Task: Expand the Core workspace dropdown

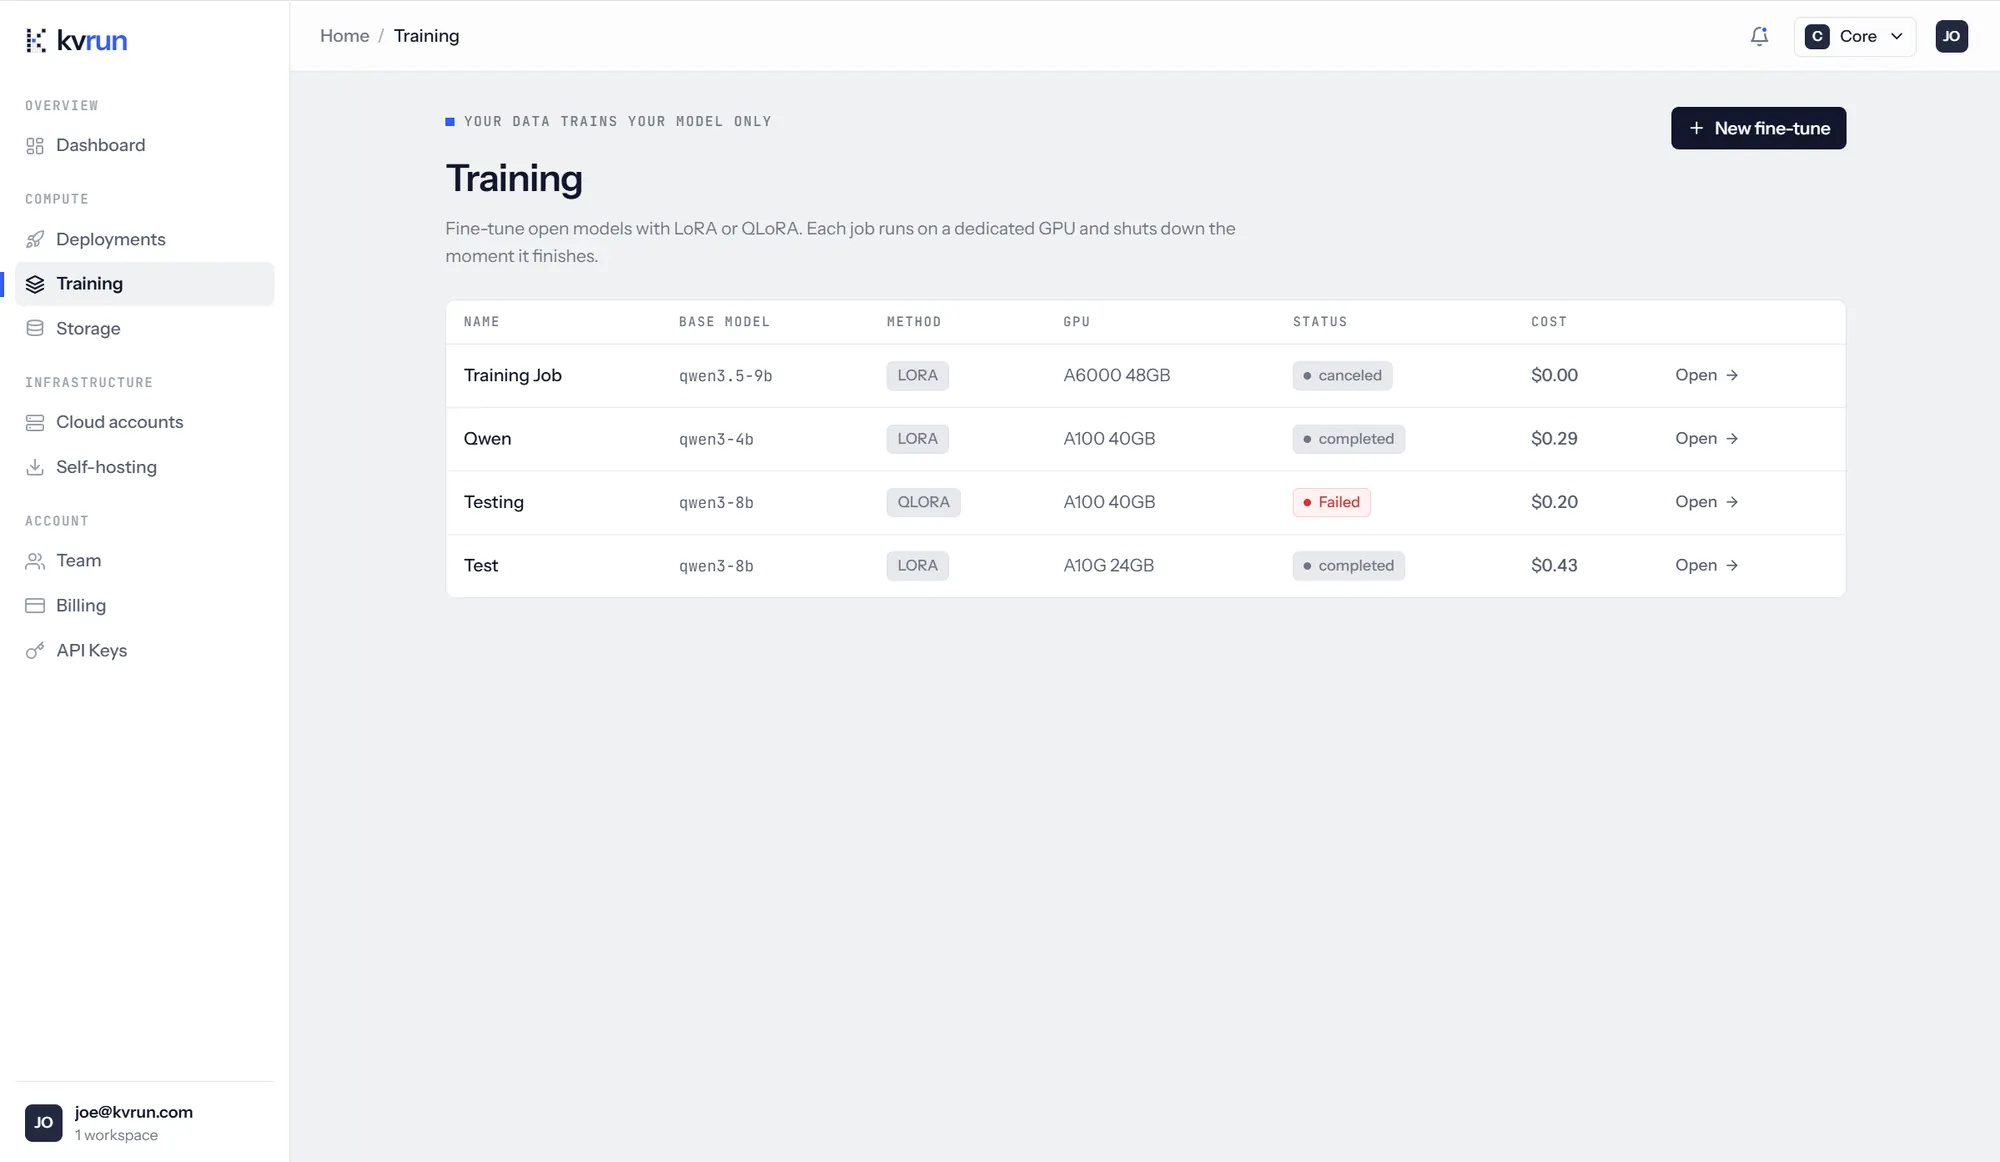Action: (1854, 36)
